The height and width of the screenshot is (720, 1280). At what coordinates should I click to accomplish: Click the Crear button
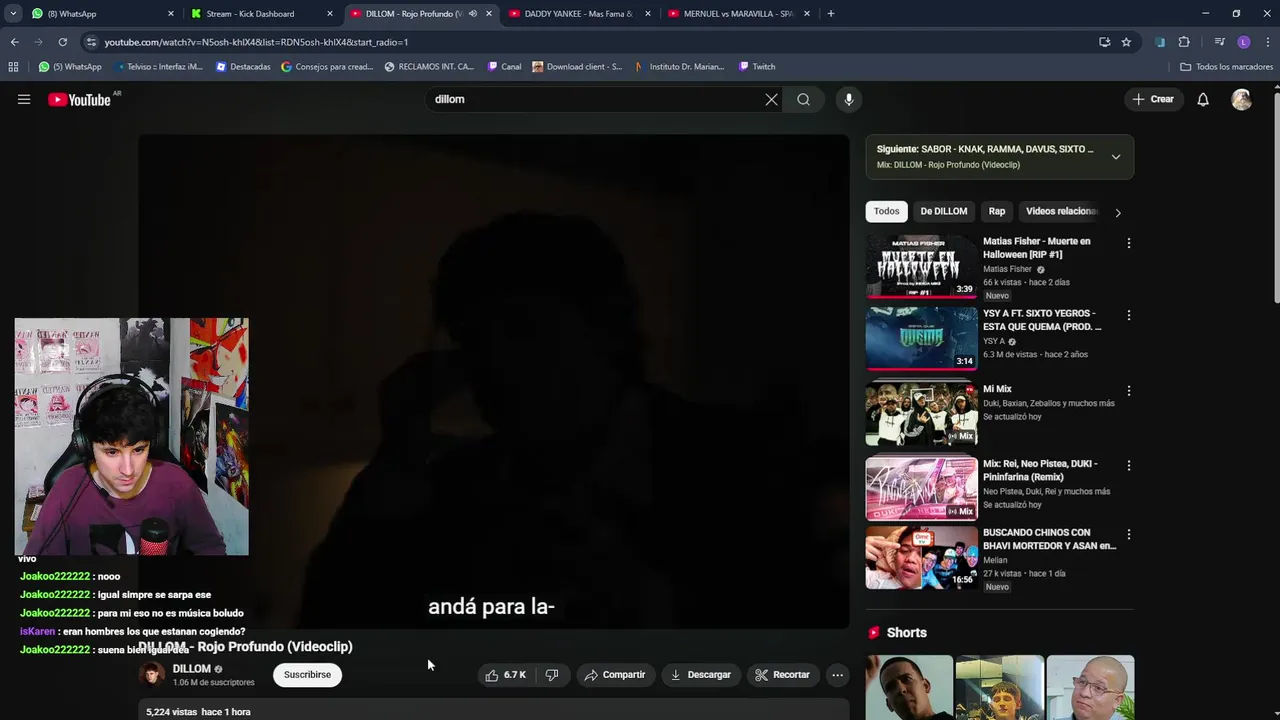pyautogui.click(x=1152, y=99)
